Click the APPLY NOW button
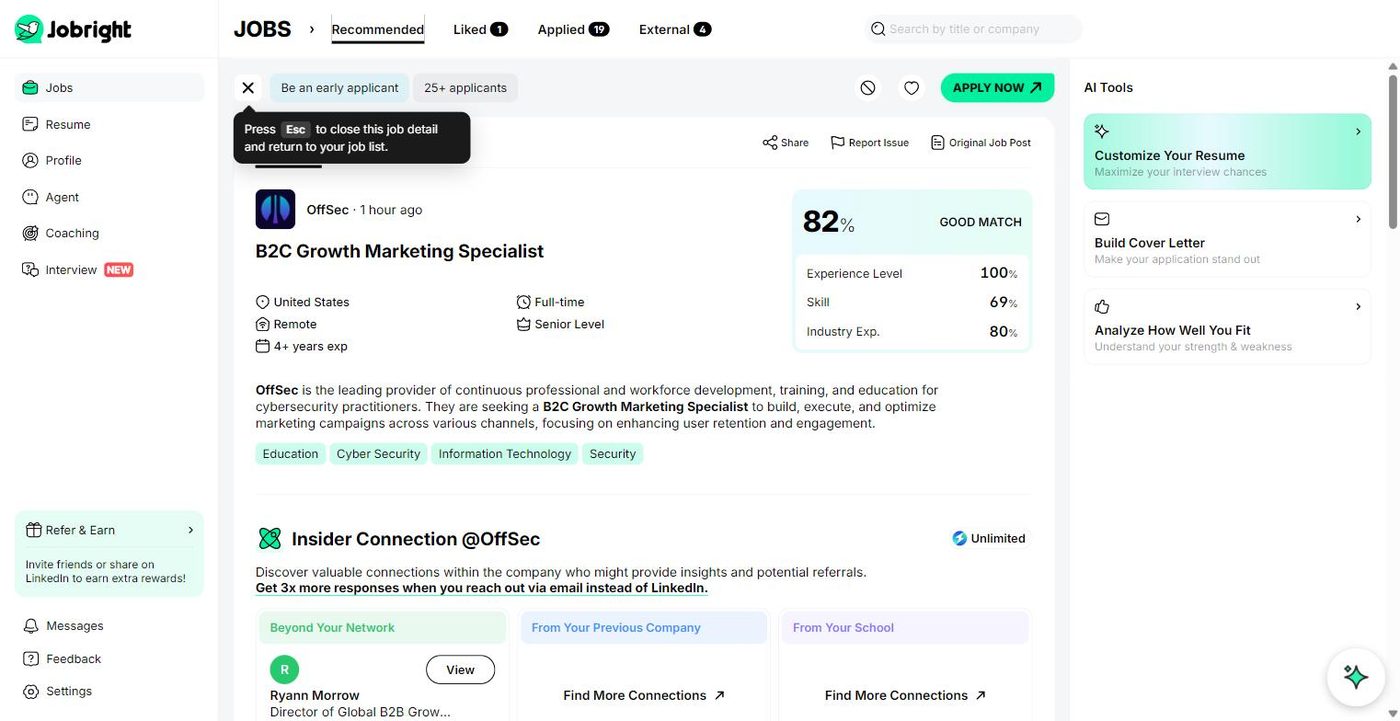Image resolution: width=1400 pixels, height=721 pixels. [x=997, y=88]
